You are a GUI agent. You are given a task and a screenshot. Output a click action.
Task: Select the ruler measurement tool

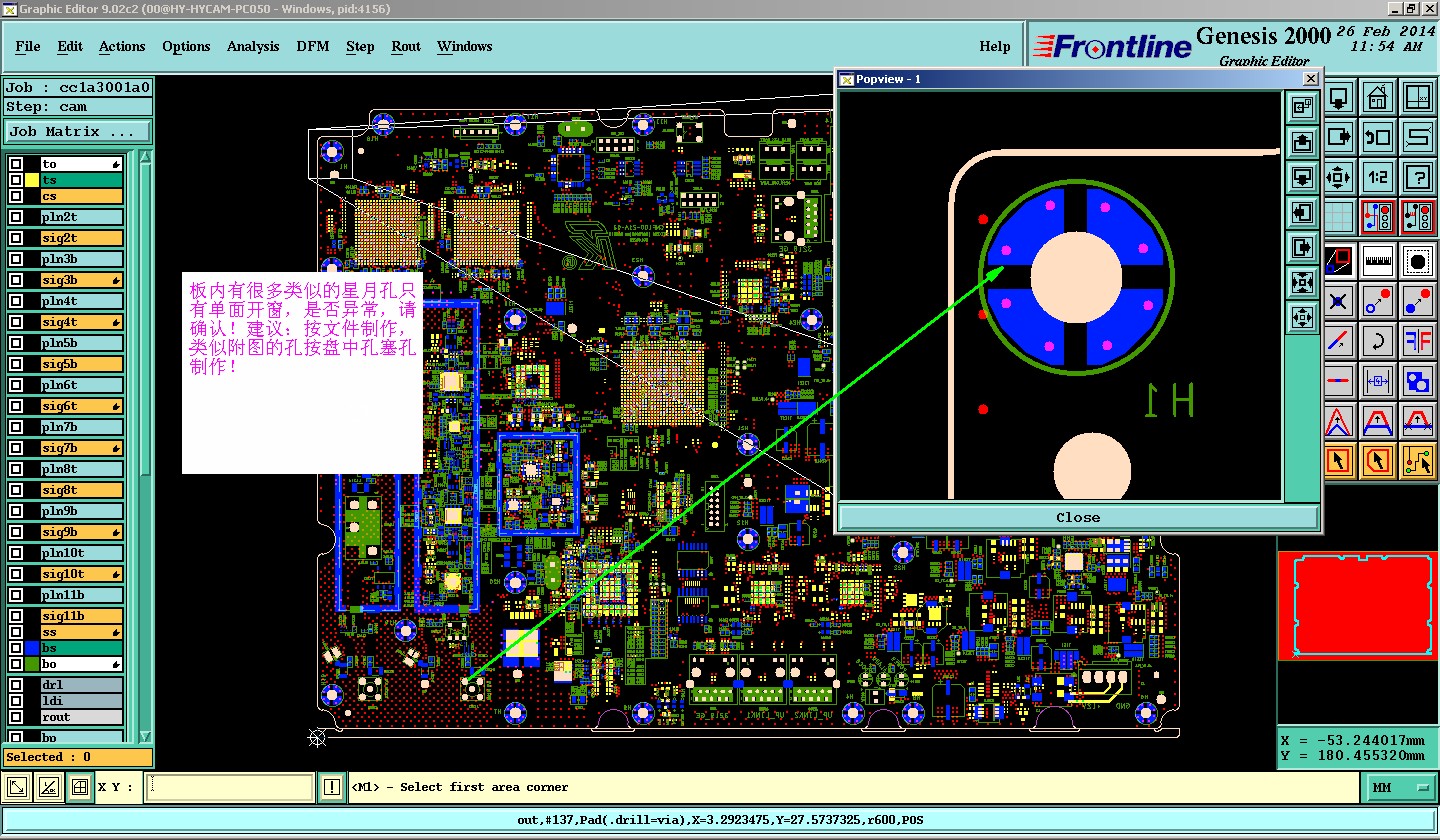pyautogui.click(x=1378, y=260)
